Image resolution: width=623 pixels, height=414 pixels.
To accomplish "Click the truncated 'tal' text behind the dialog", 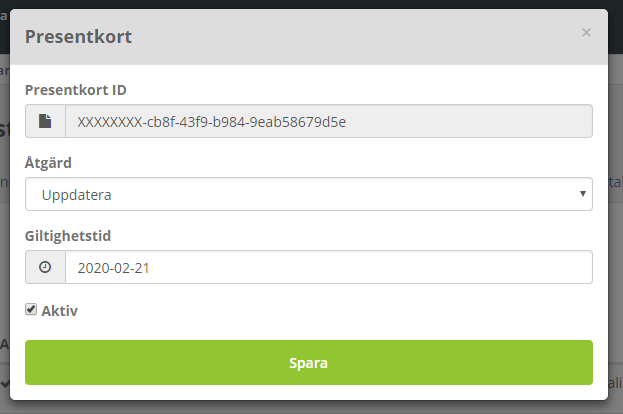I will tap(615, 182).
